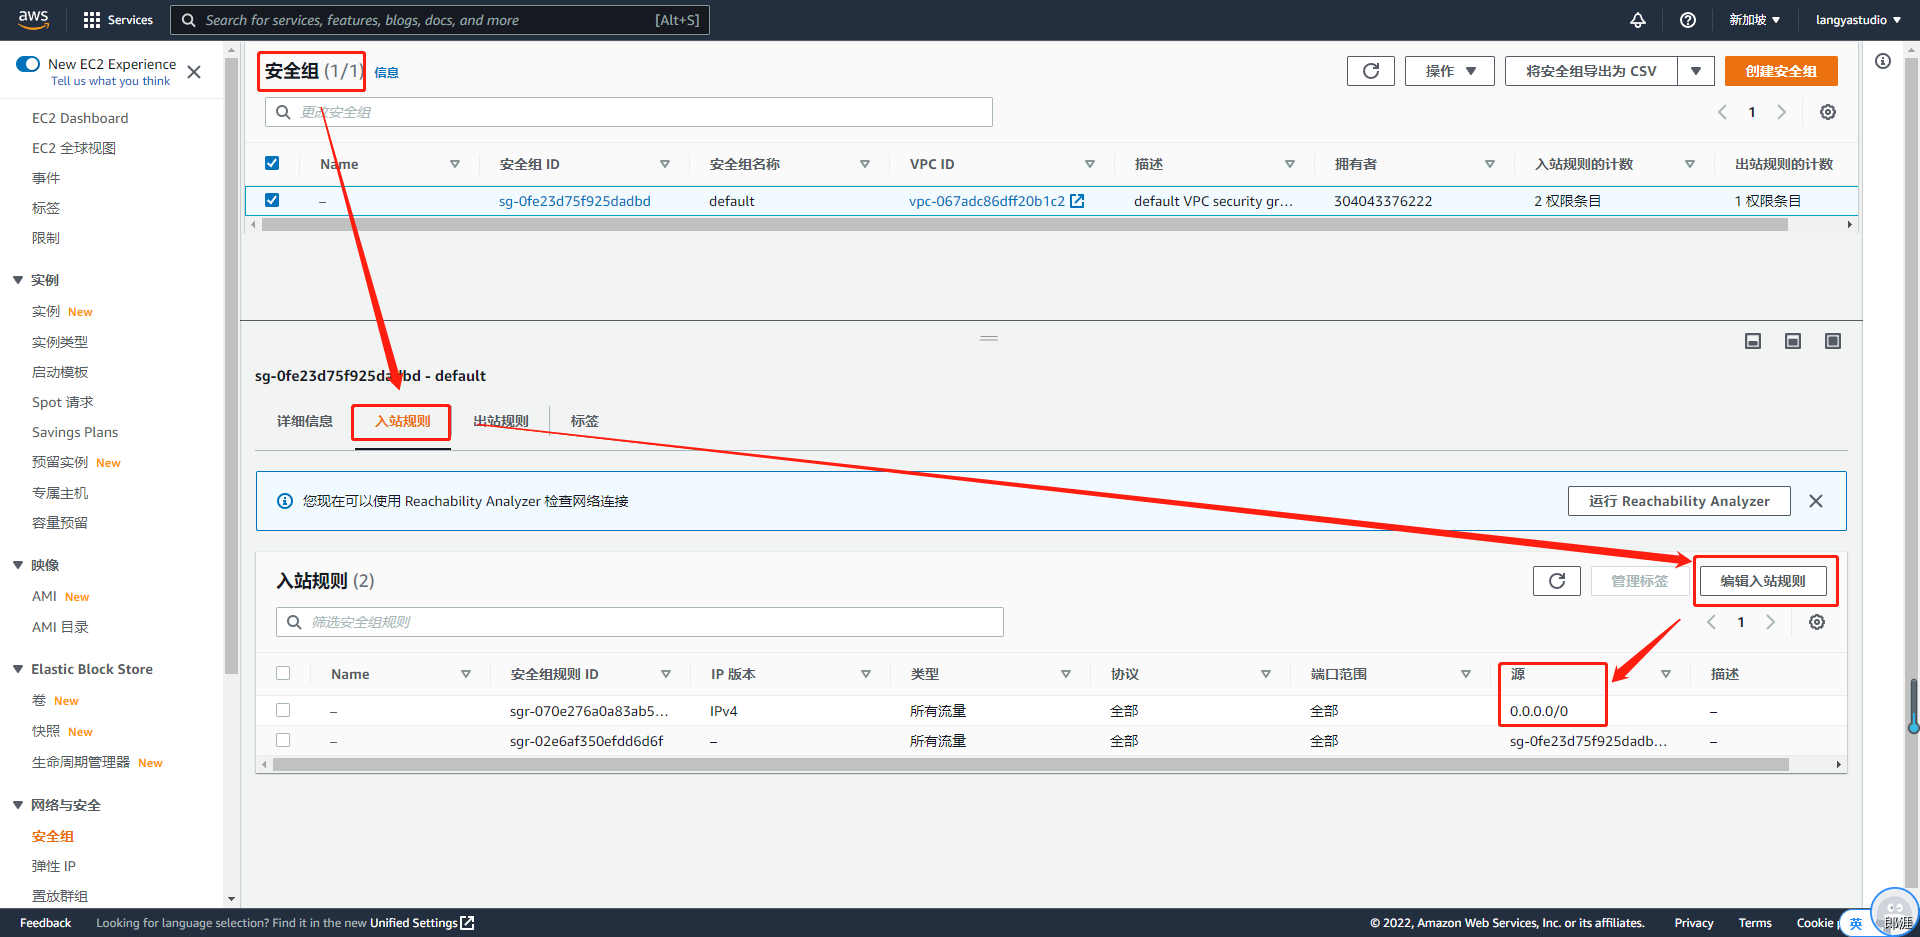Open the 新加坡 region selector

1755,20
